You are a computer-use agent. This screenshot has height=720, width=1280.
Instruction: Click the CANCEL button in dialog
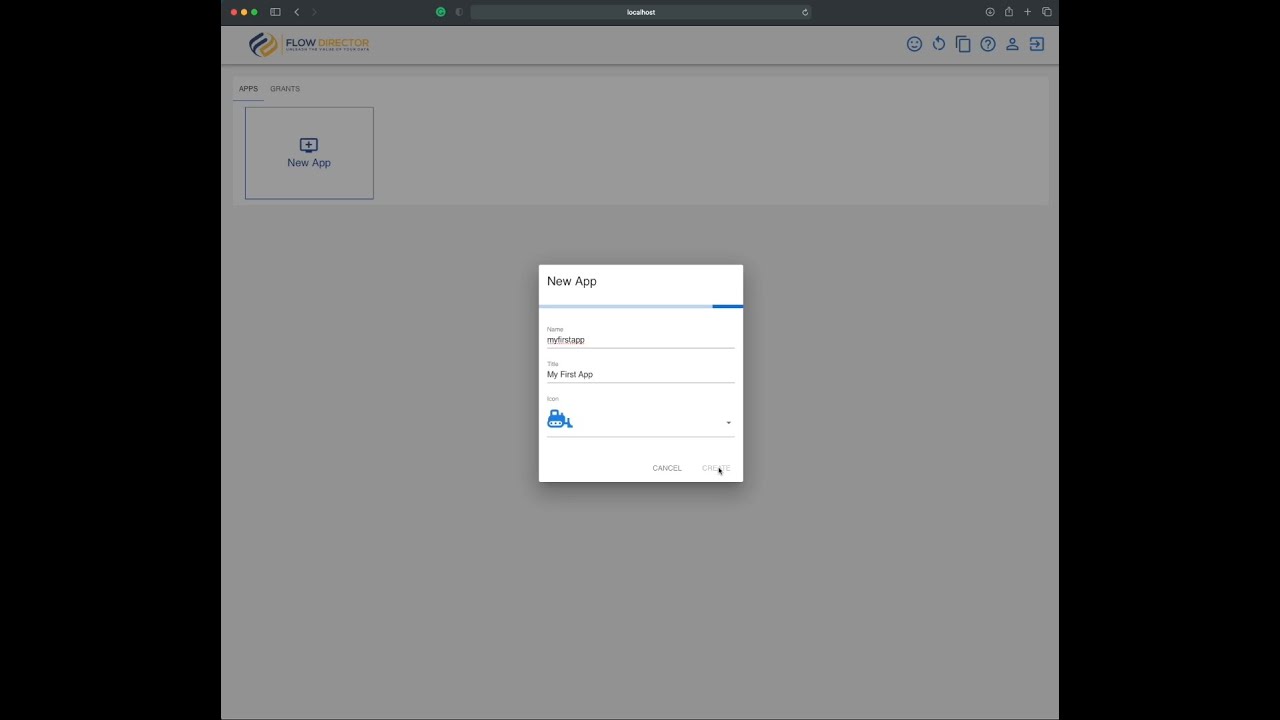pos(667,468)
